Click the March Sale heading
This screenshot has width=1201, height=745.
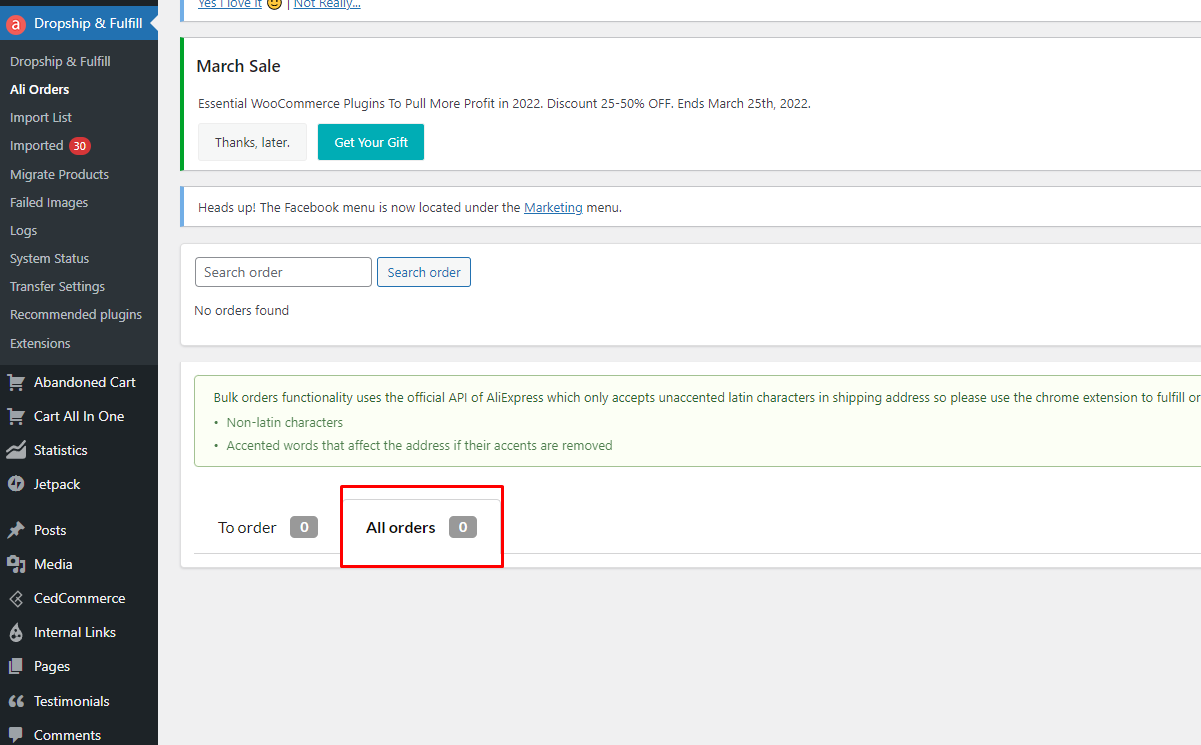(x=238, y=66)
